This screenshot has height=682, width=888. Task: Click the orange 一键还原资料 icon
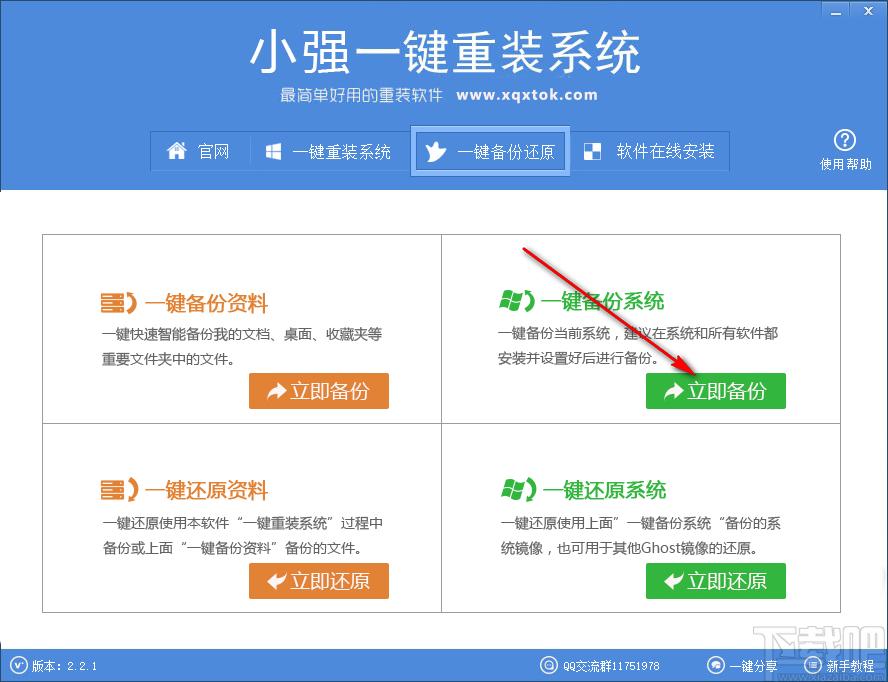tap(119, 489)
